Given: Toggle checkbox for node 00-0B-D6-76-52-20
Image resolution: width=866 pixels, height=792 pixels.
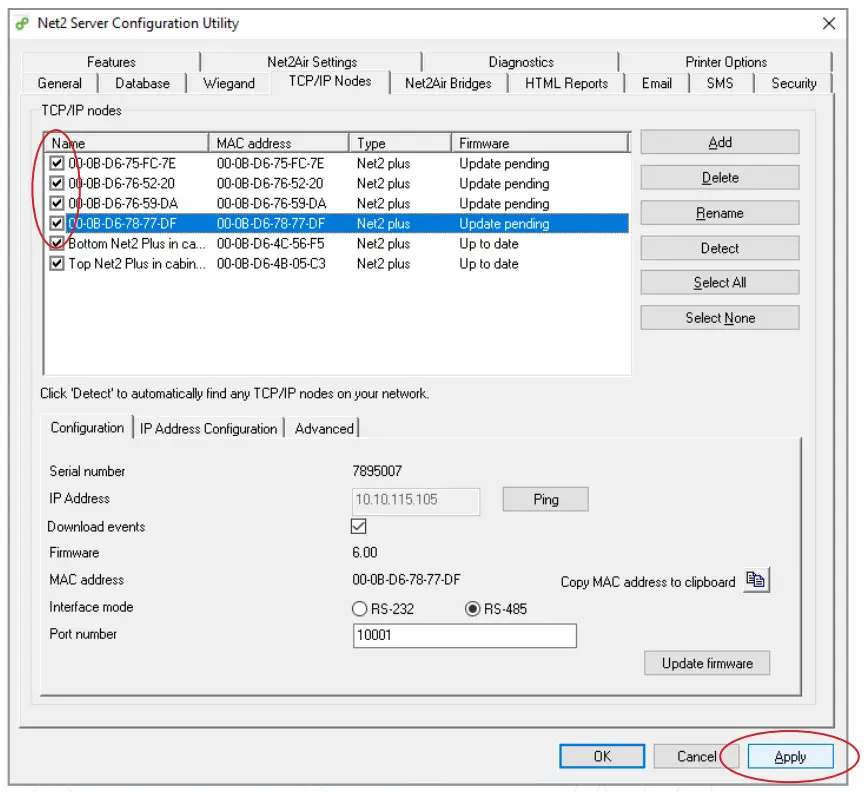Looking at the screenshot, I should 56,183.
